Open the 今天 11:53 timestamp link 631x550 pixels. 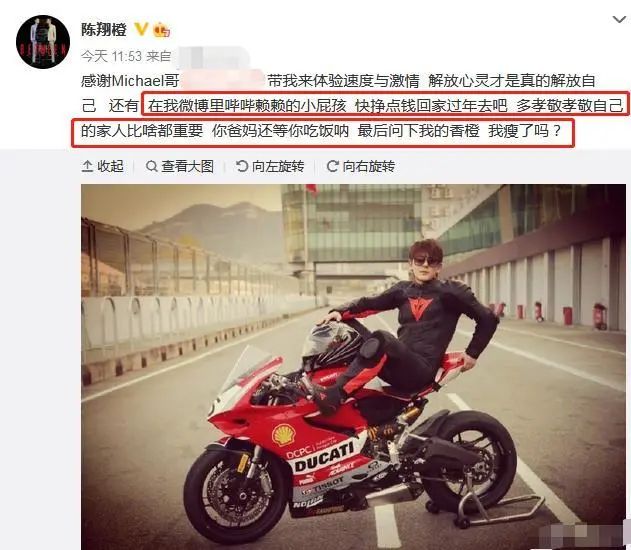(x=111, y=56)
